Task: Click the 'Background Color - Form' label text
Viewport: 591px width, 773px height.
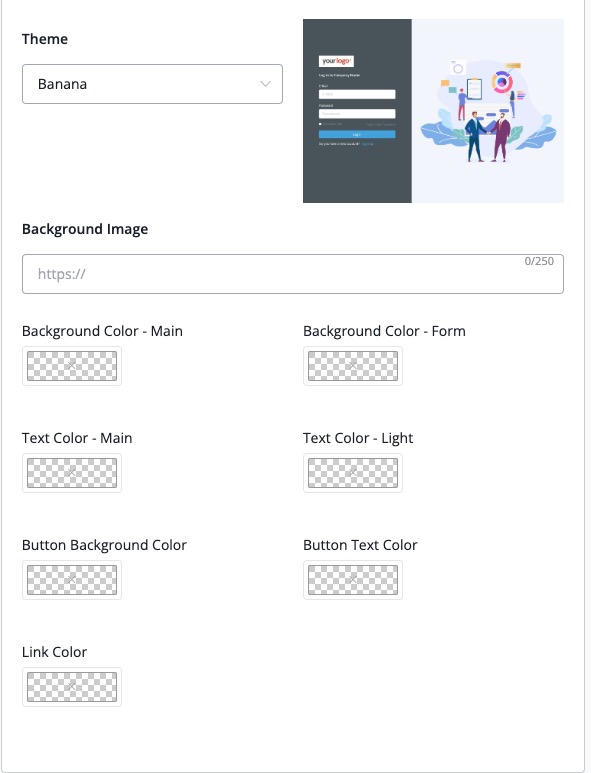Action: [384, 331]
